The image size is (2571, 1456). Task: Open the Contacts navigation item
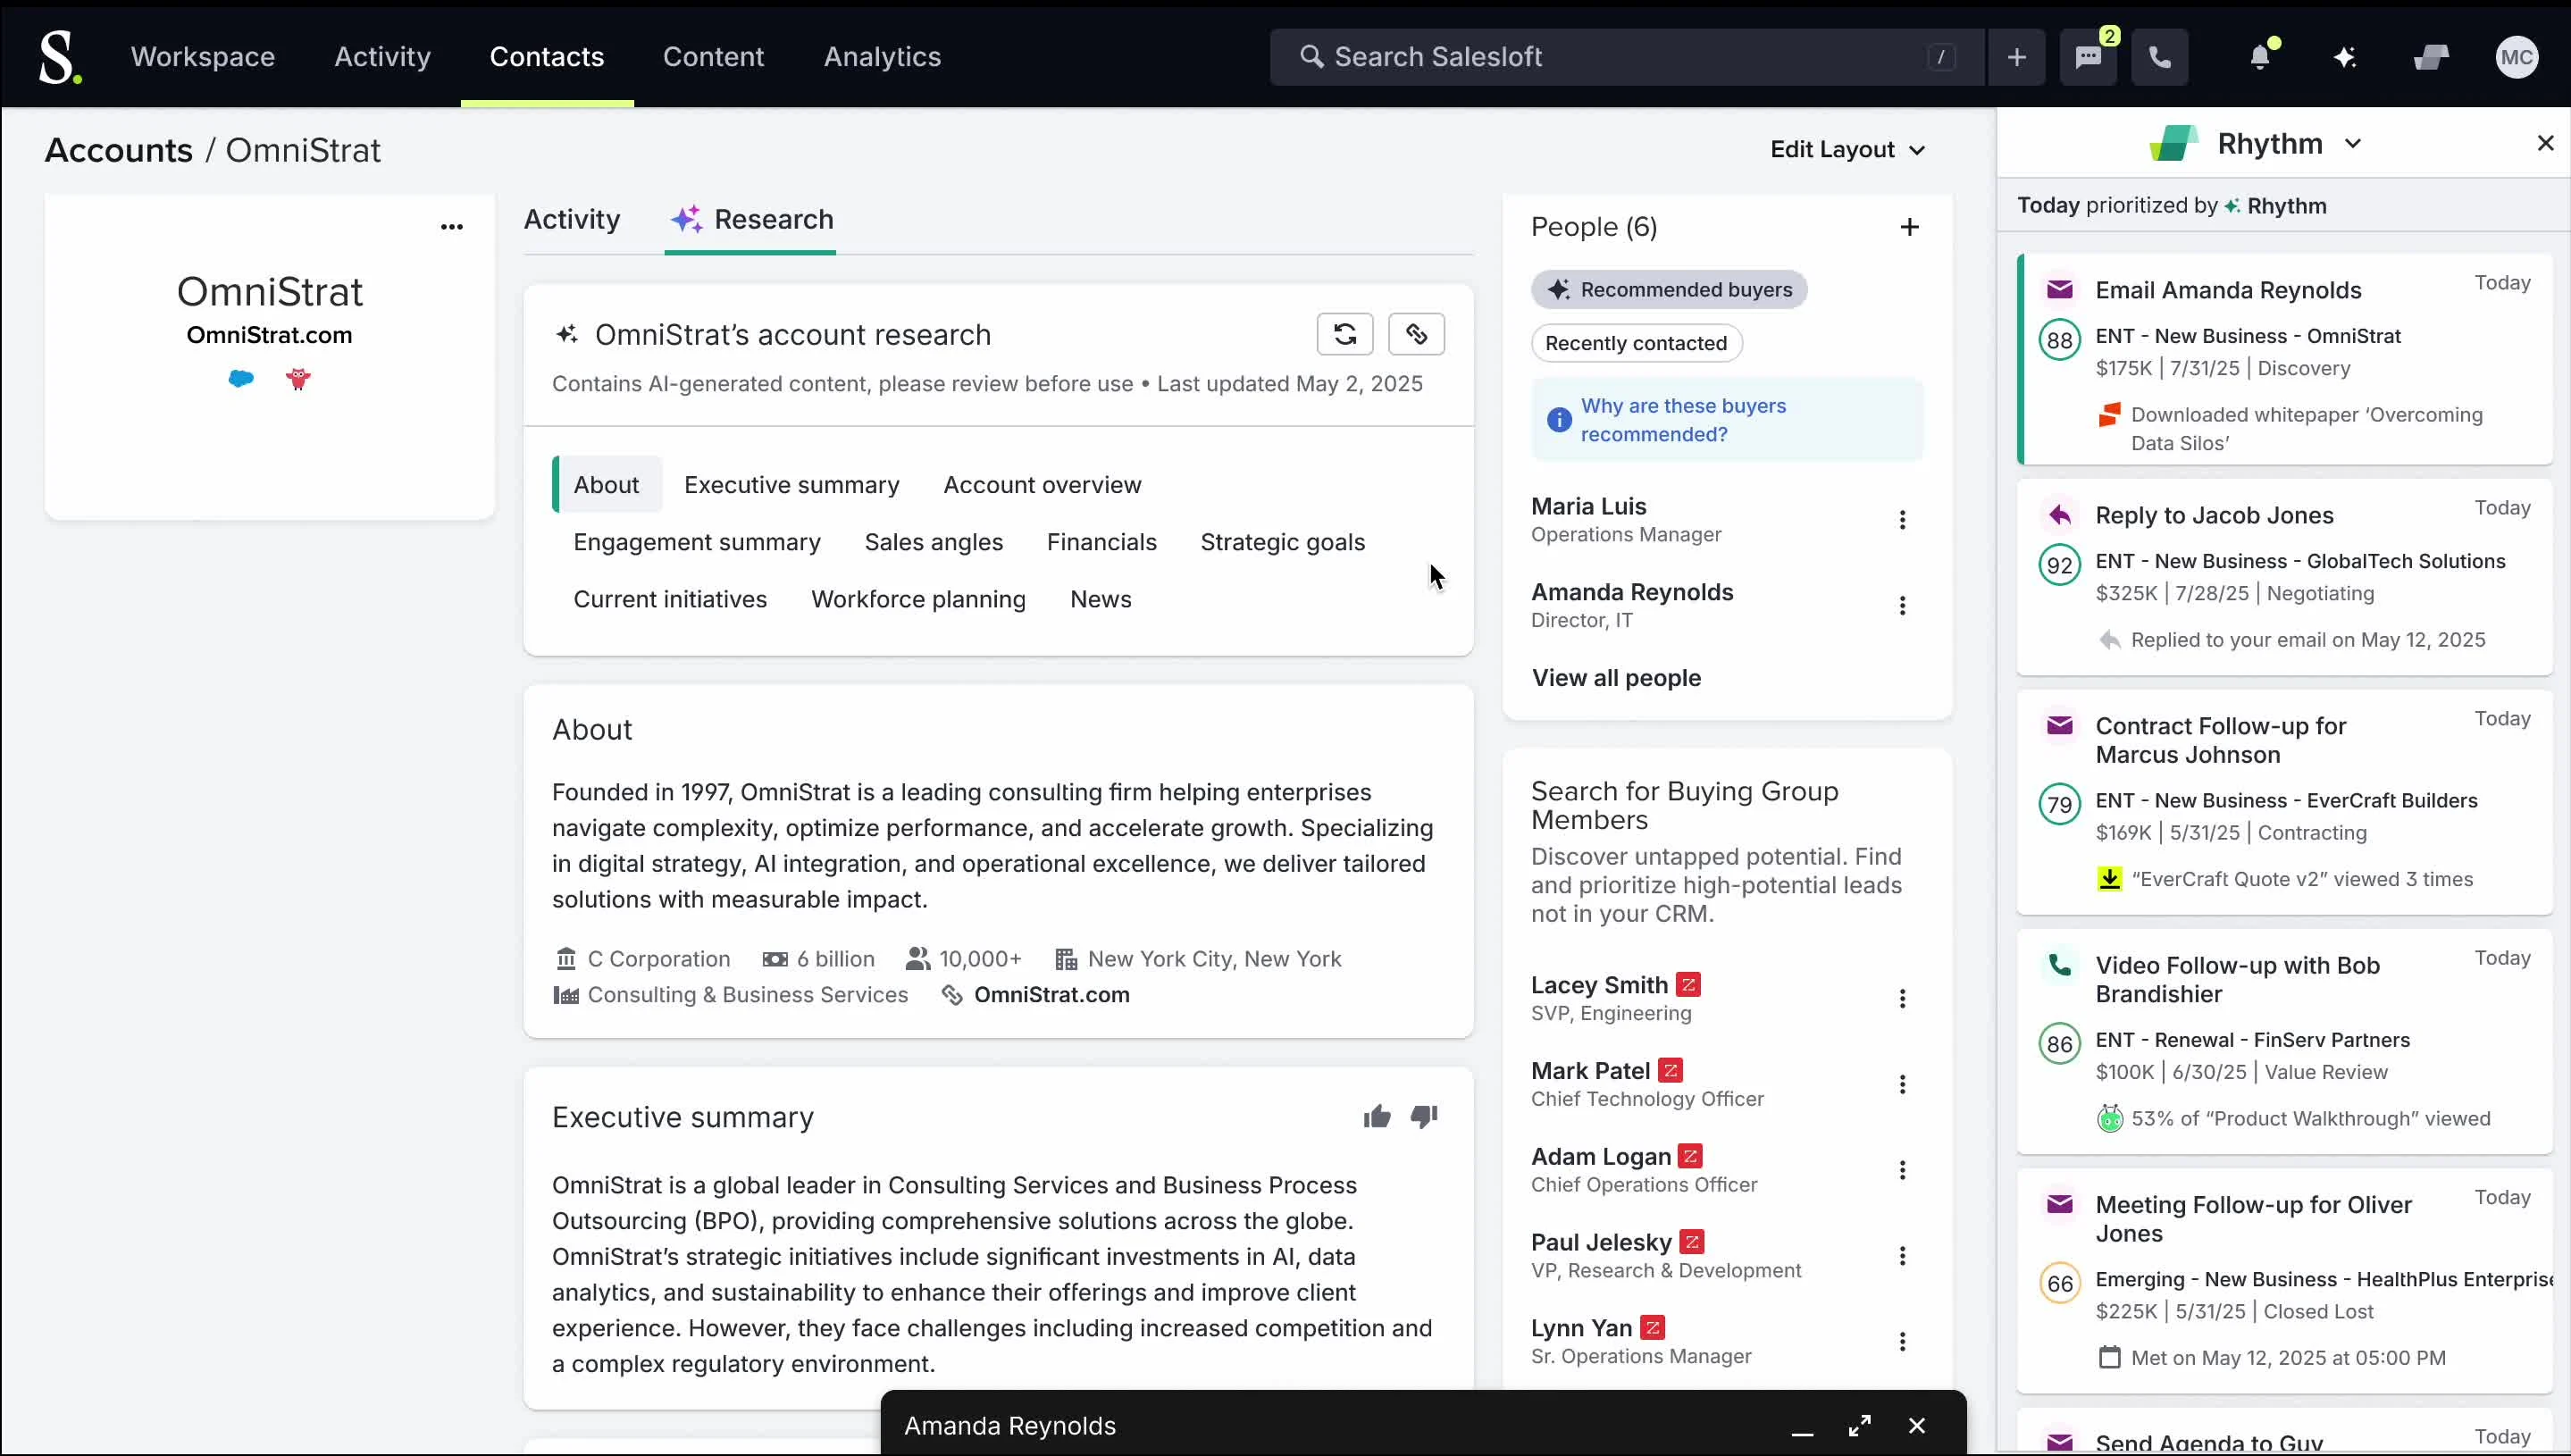coord(547,57)
